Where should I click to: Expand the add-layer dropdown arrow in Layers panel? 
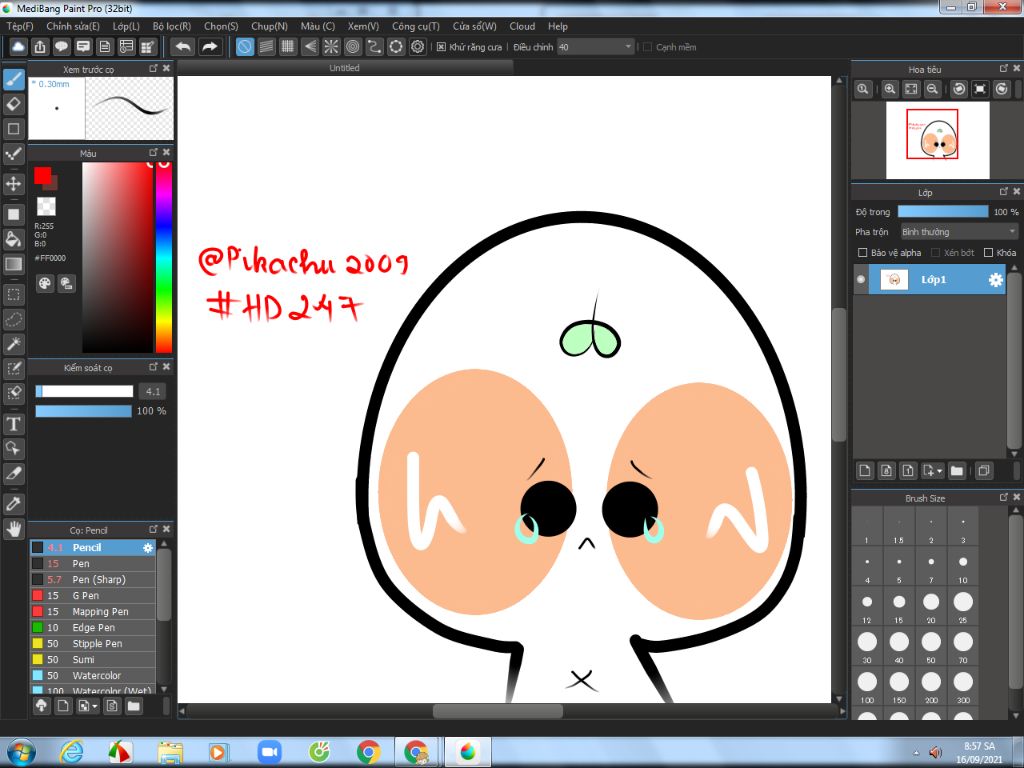(940, 471)
